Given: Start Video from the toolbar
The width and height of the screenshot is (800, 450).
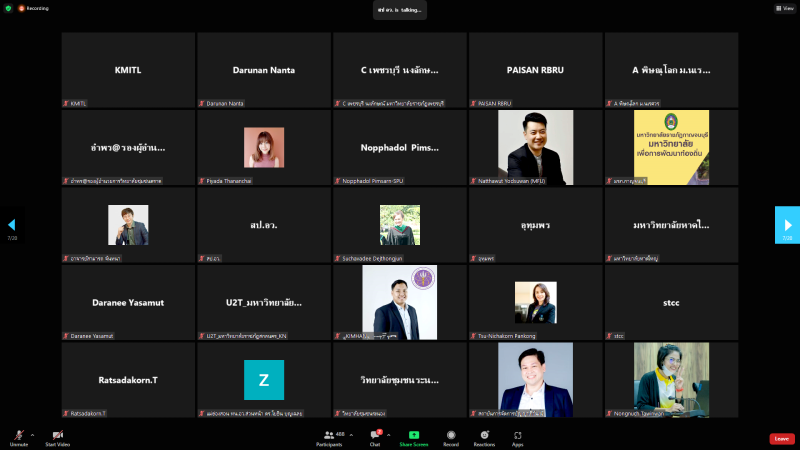Looking at the screenshot, I should coord(57,437).
